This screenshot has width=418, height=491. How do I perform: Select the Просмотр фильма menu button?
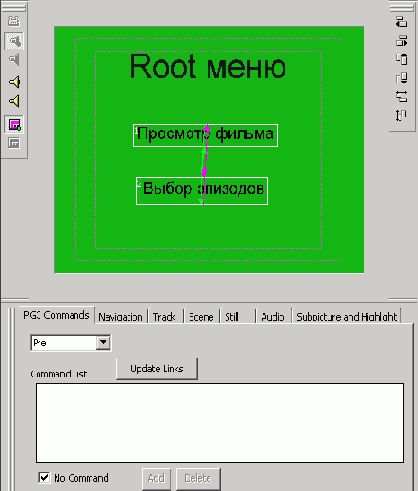click(x=205, y=135)
